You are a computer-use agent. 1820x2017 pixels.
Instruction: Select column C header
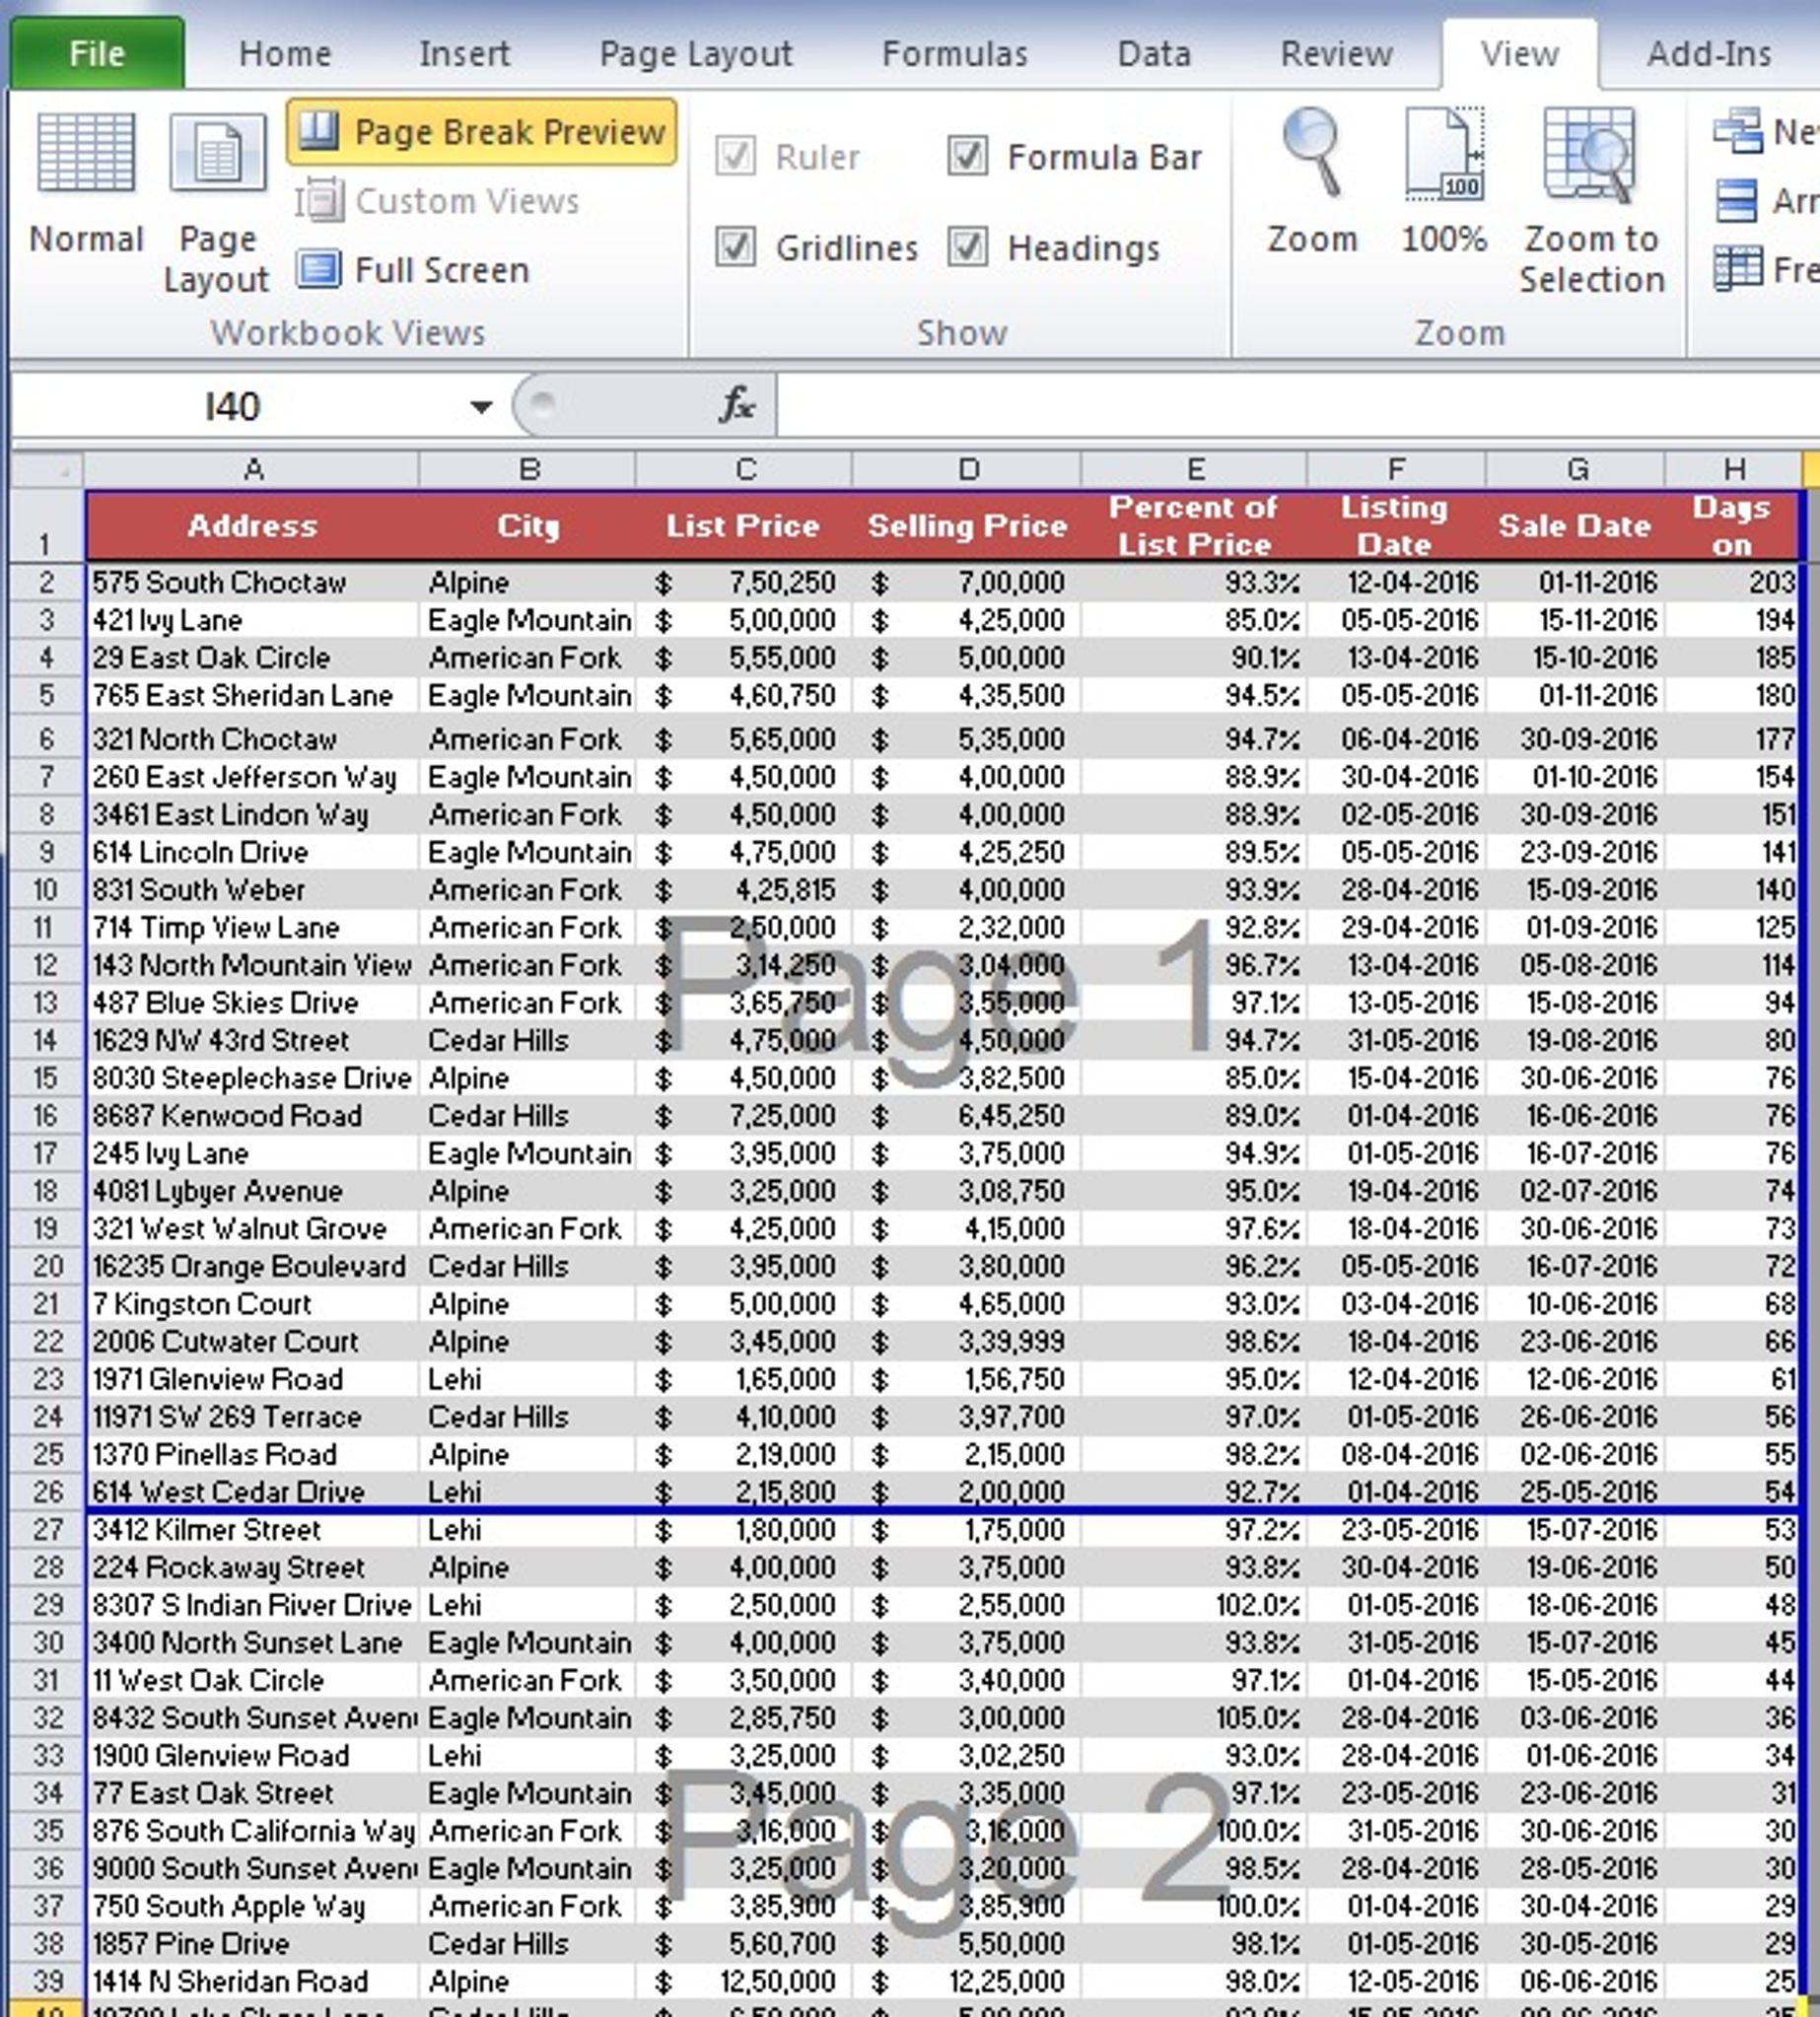tap(744, 468)
